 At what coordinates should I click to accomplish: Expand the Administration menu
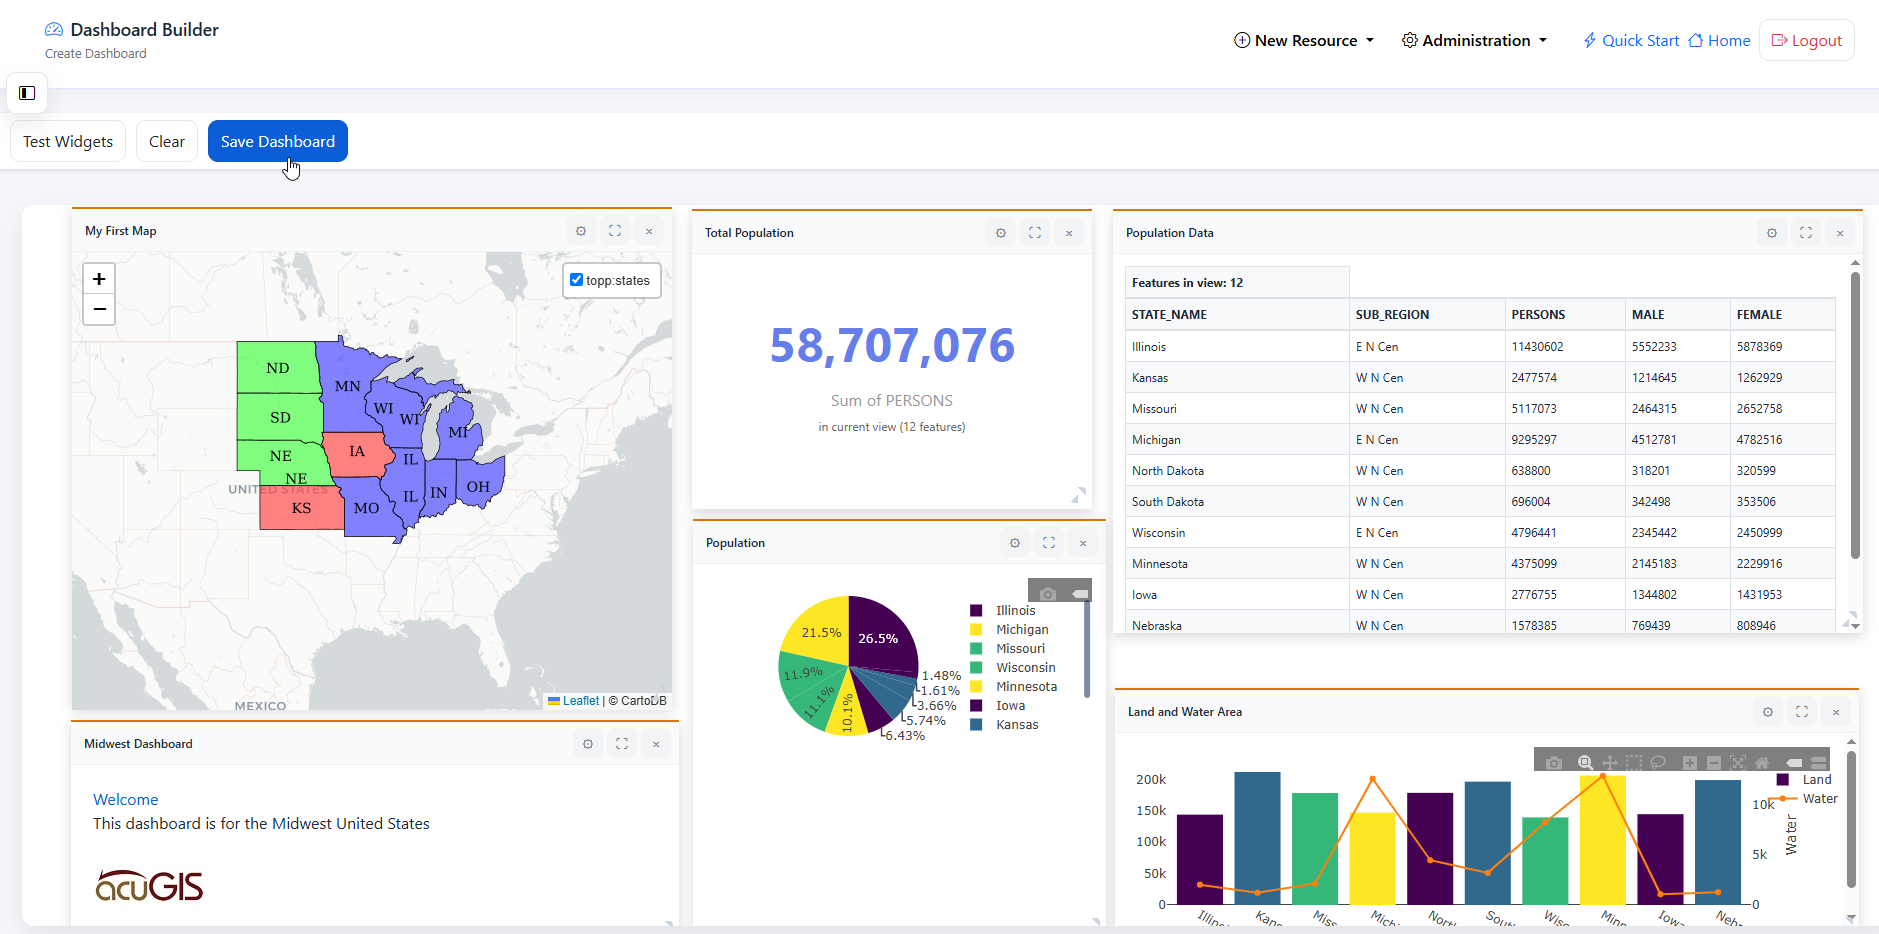click(x=1474, y=41)
